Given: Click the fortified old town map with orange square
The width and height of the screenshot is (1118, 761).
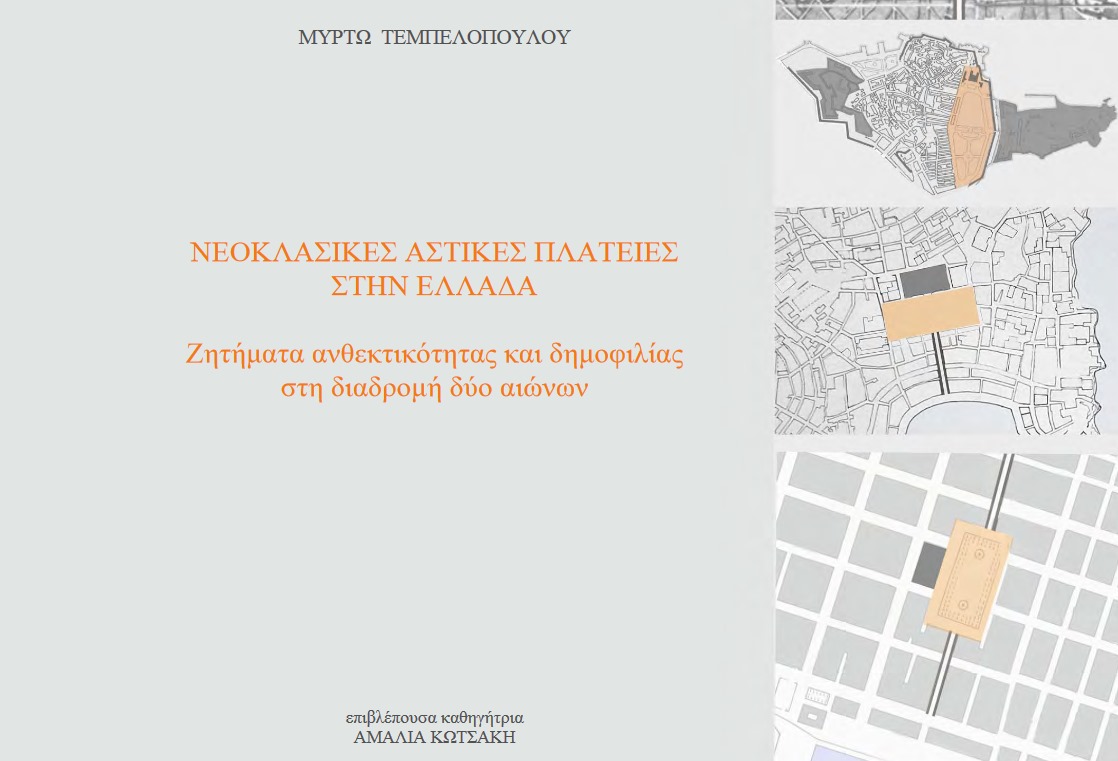Looking at the screenshot, I should click(945, 113).
